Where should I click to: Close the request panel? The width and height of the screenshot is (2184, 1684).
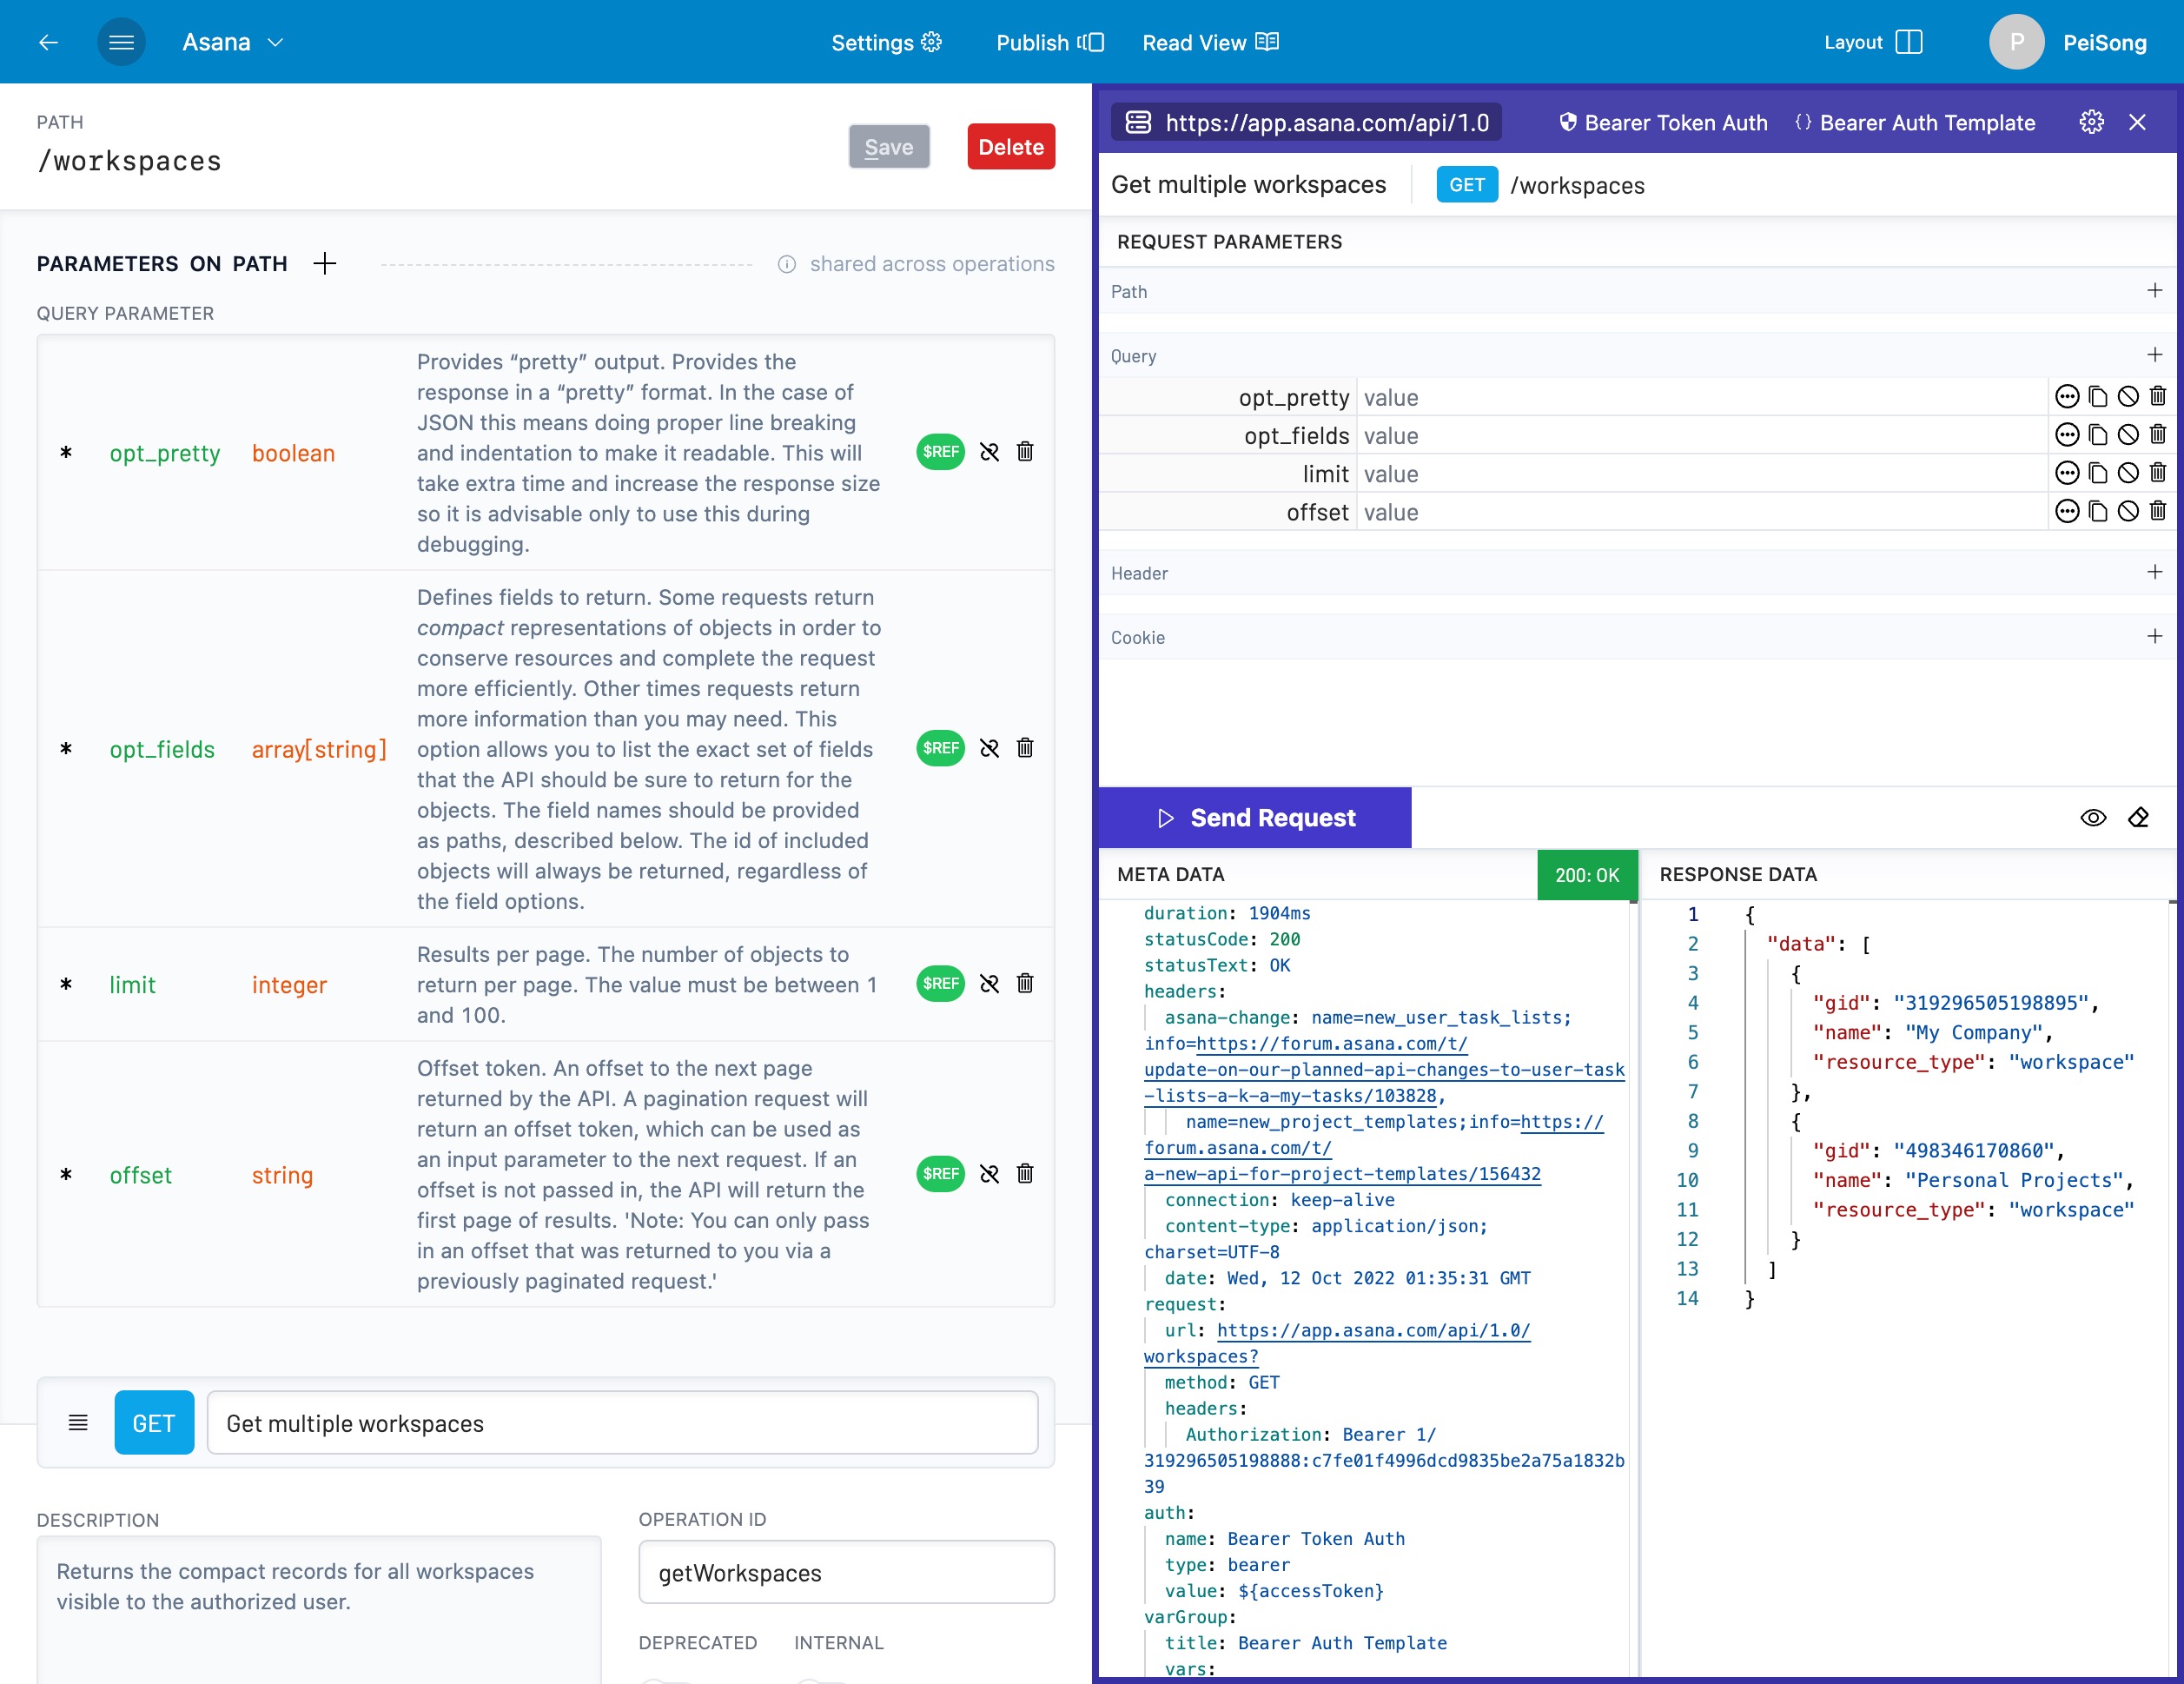pyautogui.click(x=2137, y=122)
